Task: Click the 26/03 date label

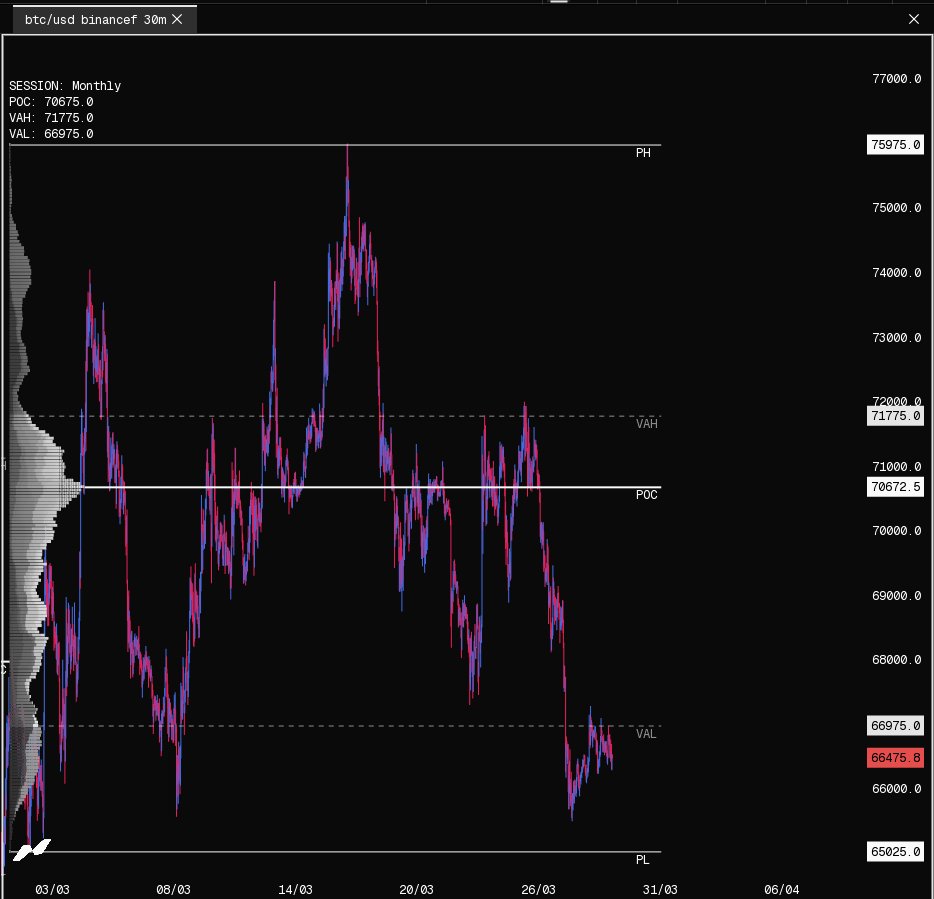Action: pos(538,889)
